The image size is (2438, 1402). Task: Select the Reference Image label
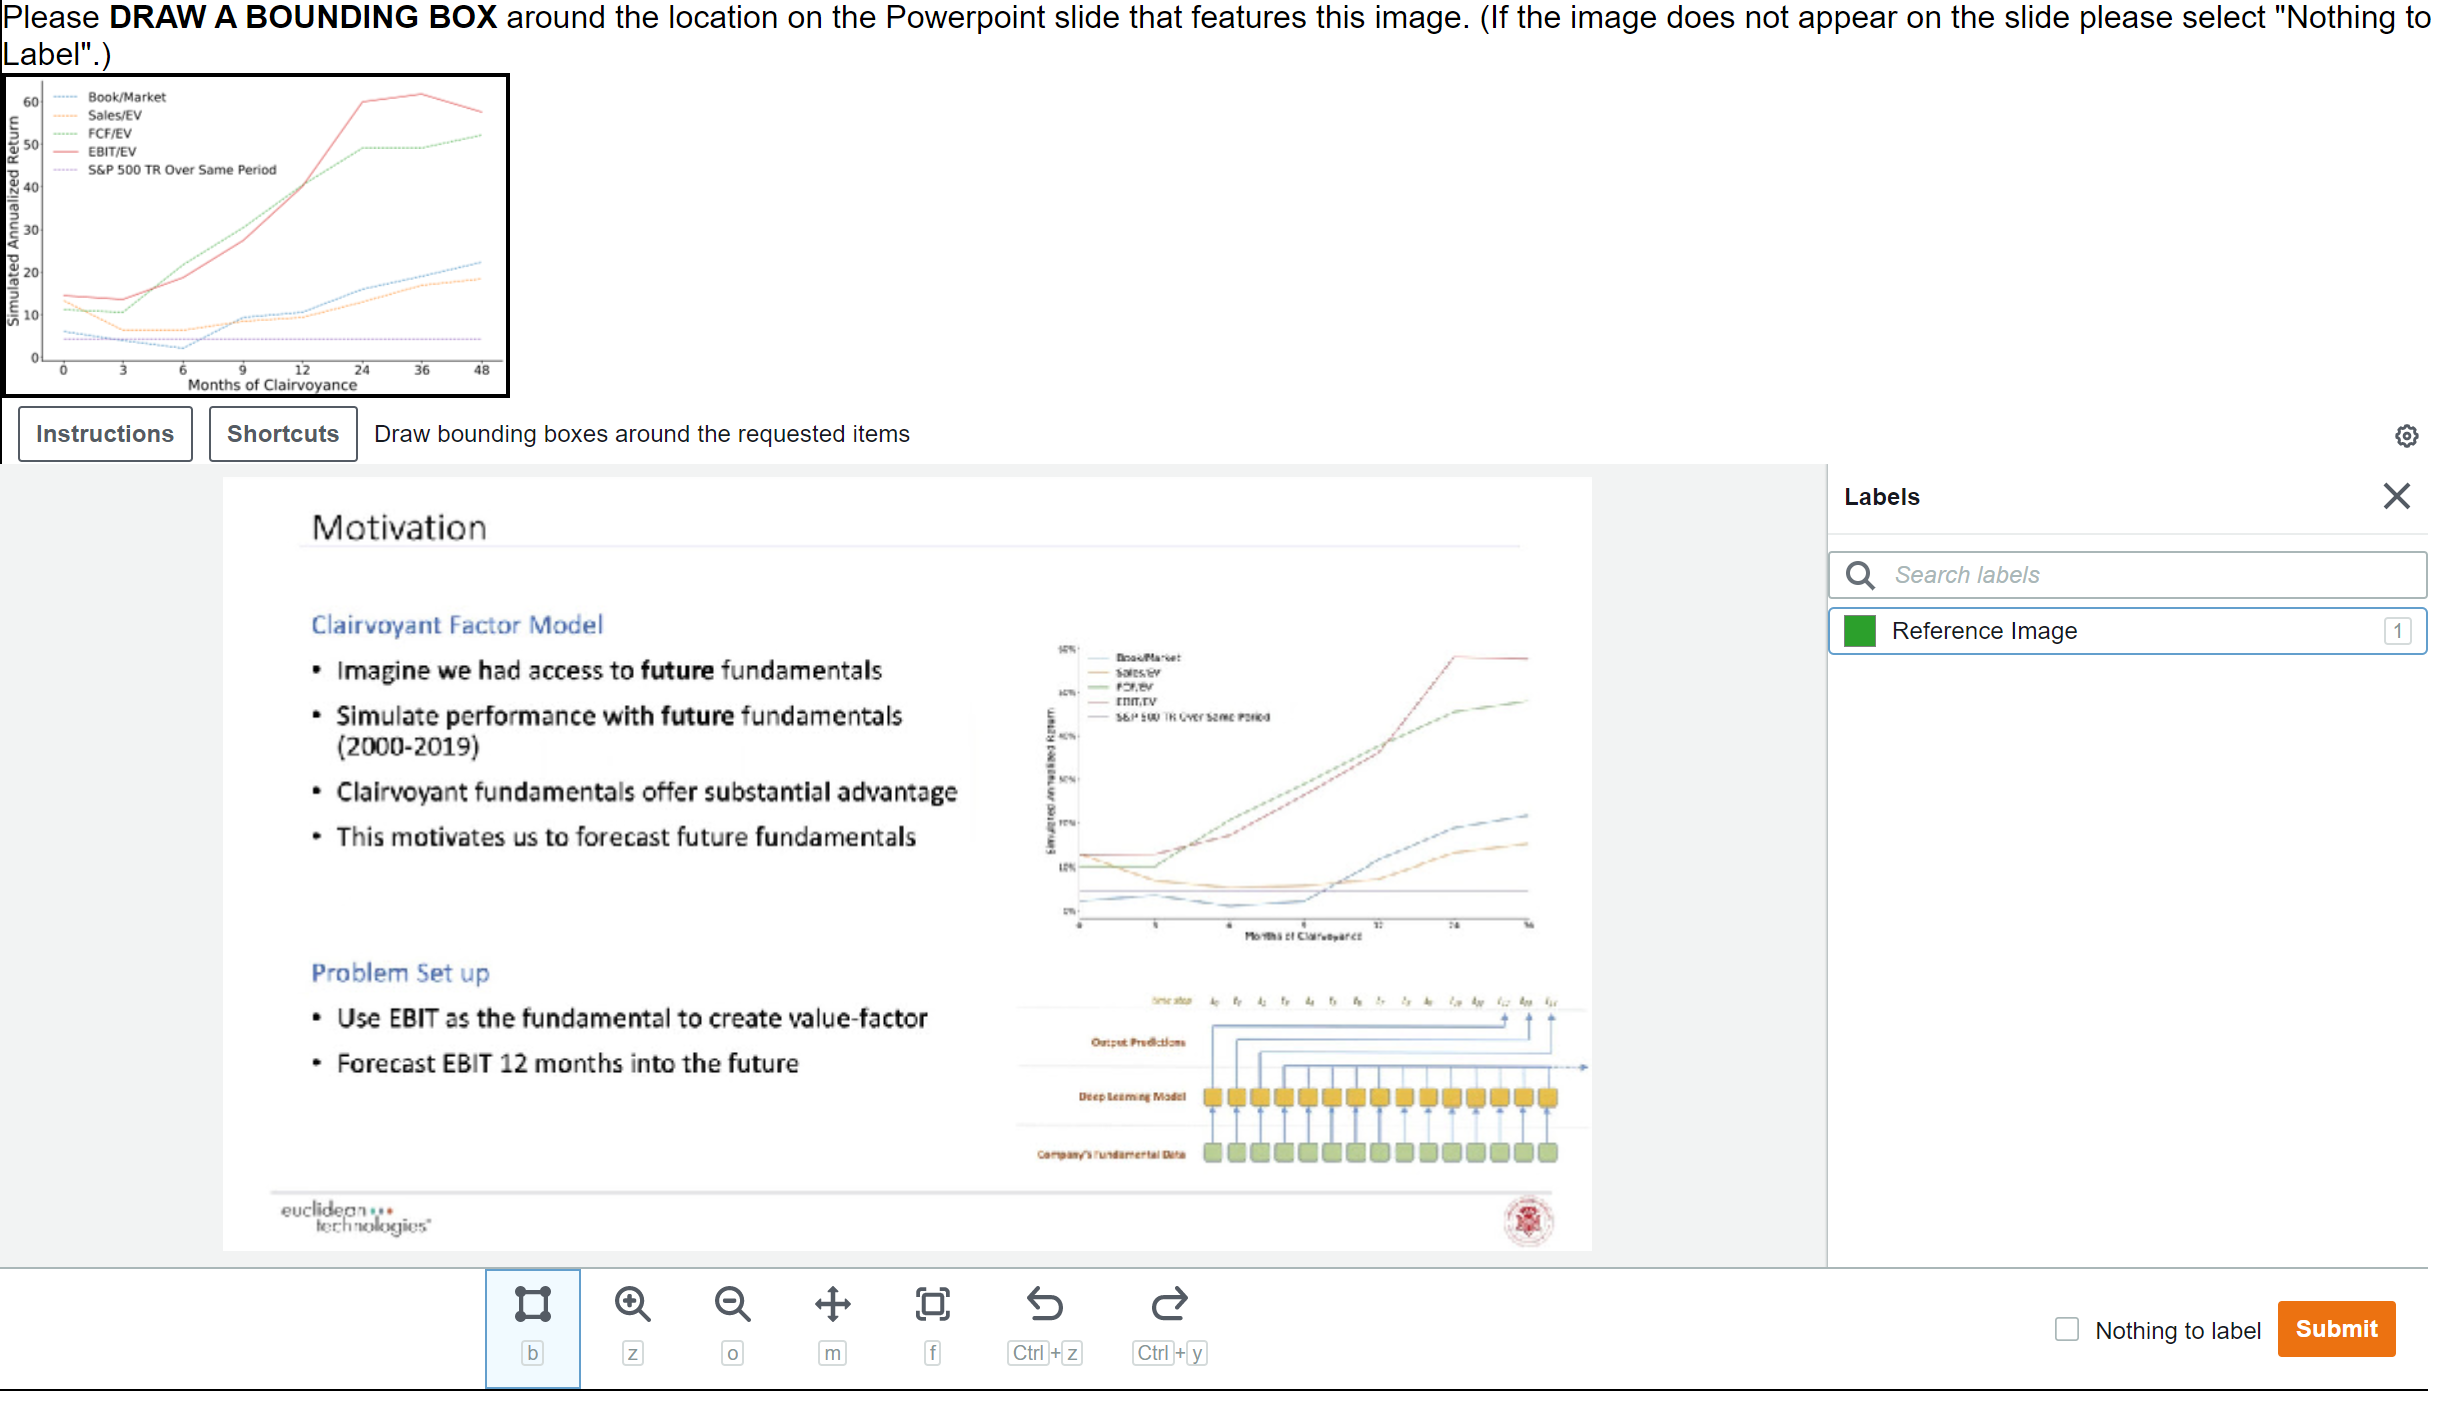click(x=2127, y=631)
